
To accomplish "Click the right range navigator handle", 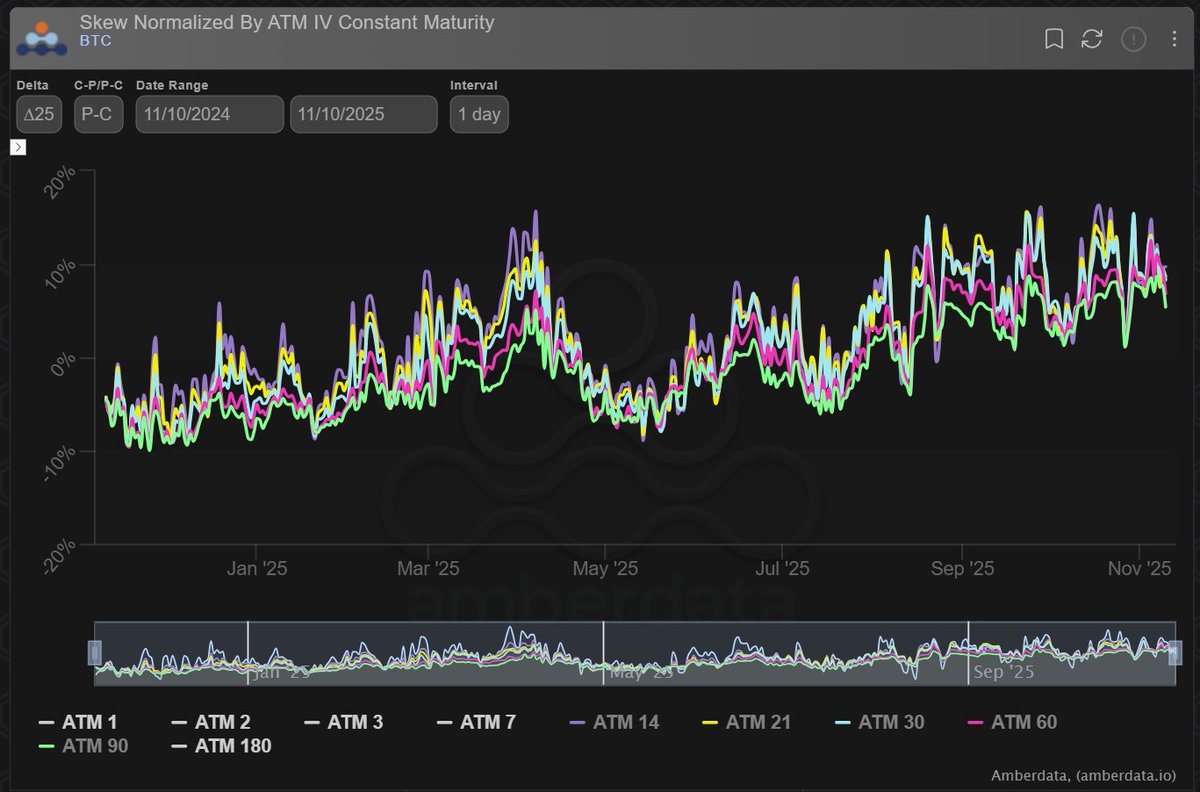I will [x=1175, y=653].
